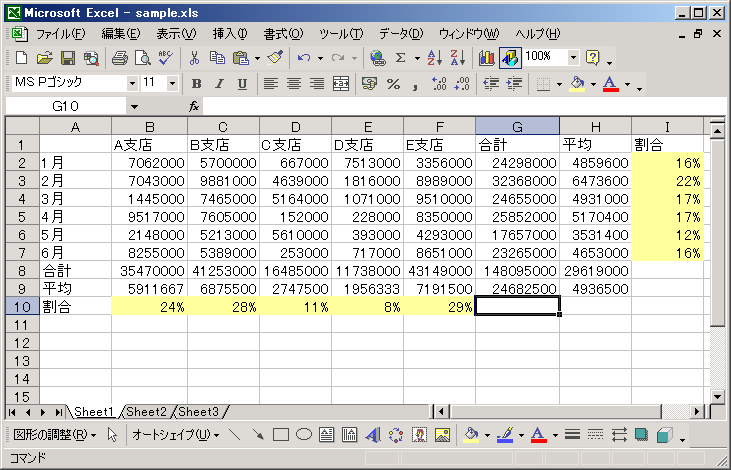Expand the Name Box dropdown arrow

134,106
